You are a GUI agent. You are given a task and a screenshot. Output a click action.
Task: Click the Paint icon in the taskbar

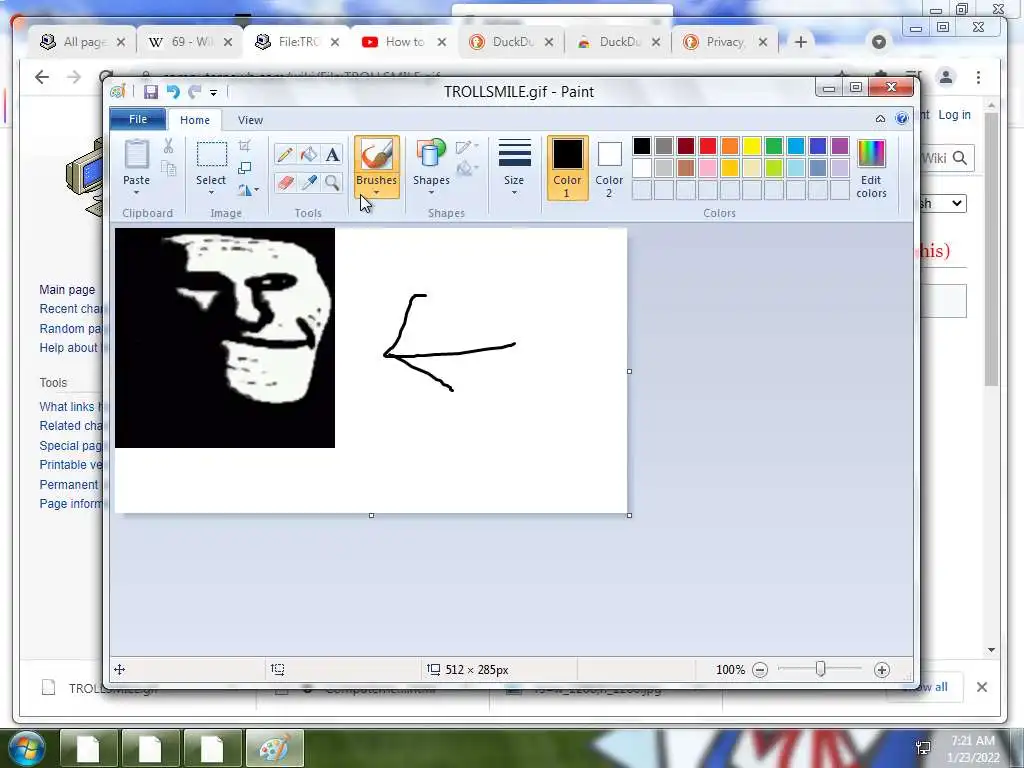(x=275, y=748)
